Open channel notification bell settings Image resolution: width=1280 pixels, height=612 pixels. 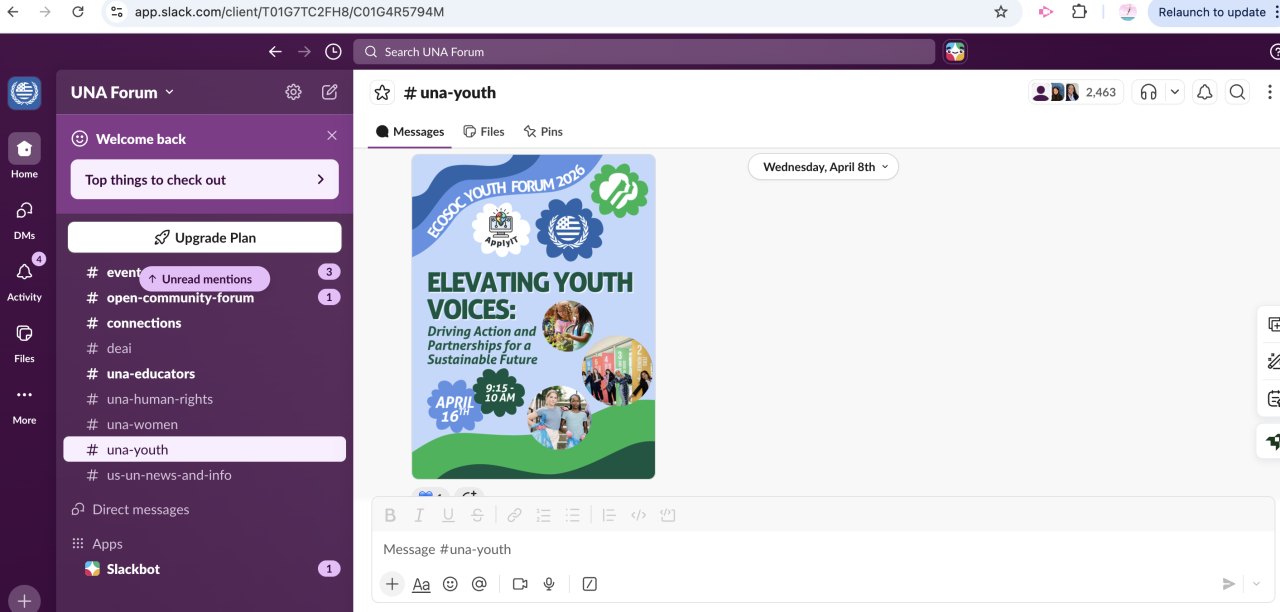1205,92
